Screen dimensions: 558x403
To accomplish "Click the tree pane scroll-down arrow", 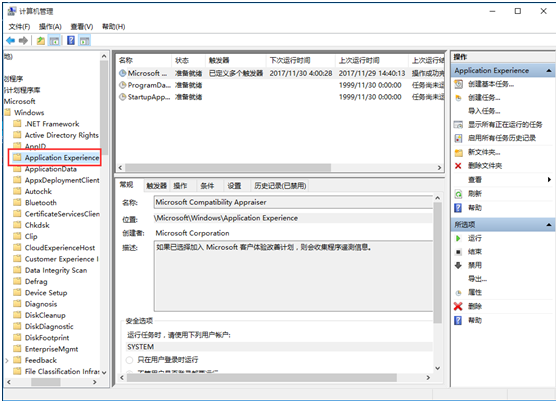I will (104, 373).
